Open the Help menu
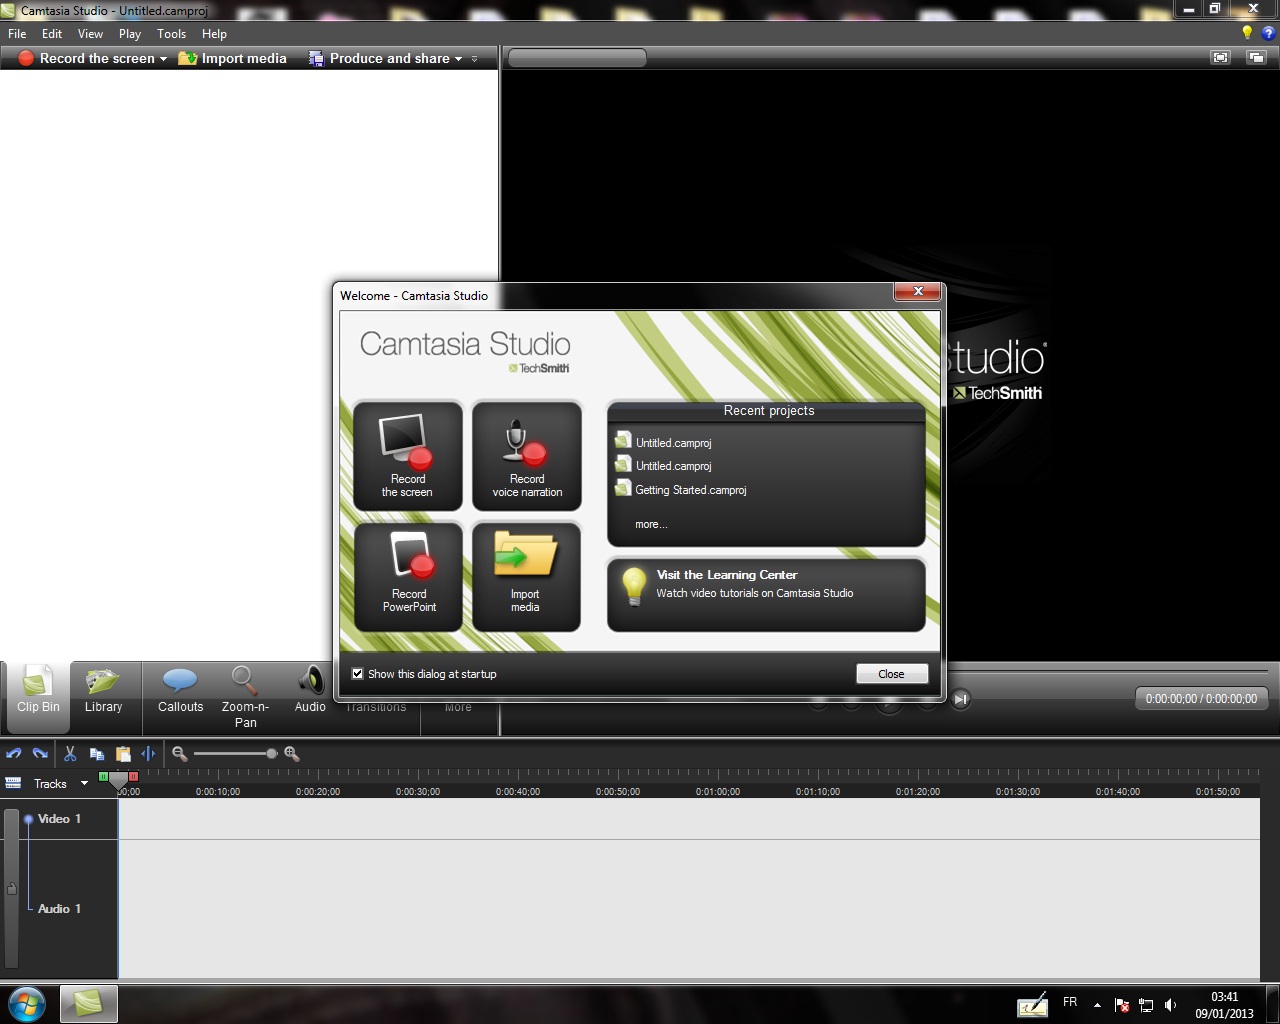Viewport: 1280px width, 1024px height. pyautogui.click(x=214, y=34)
